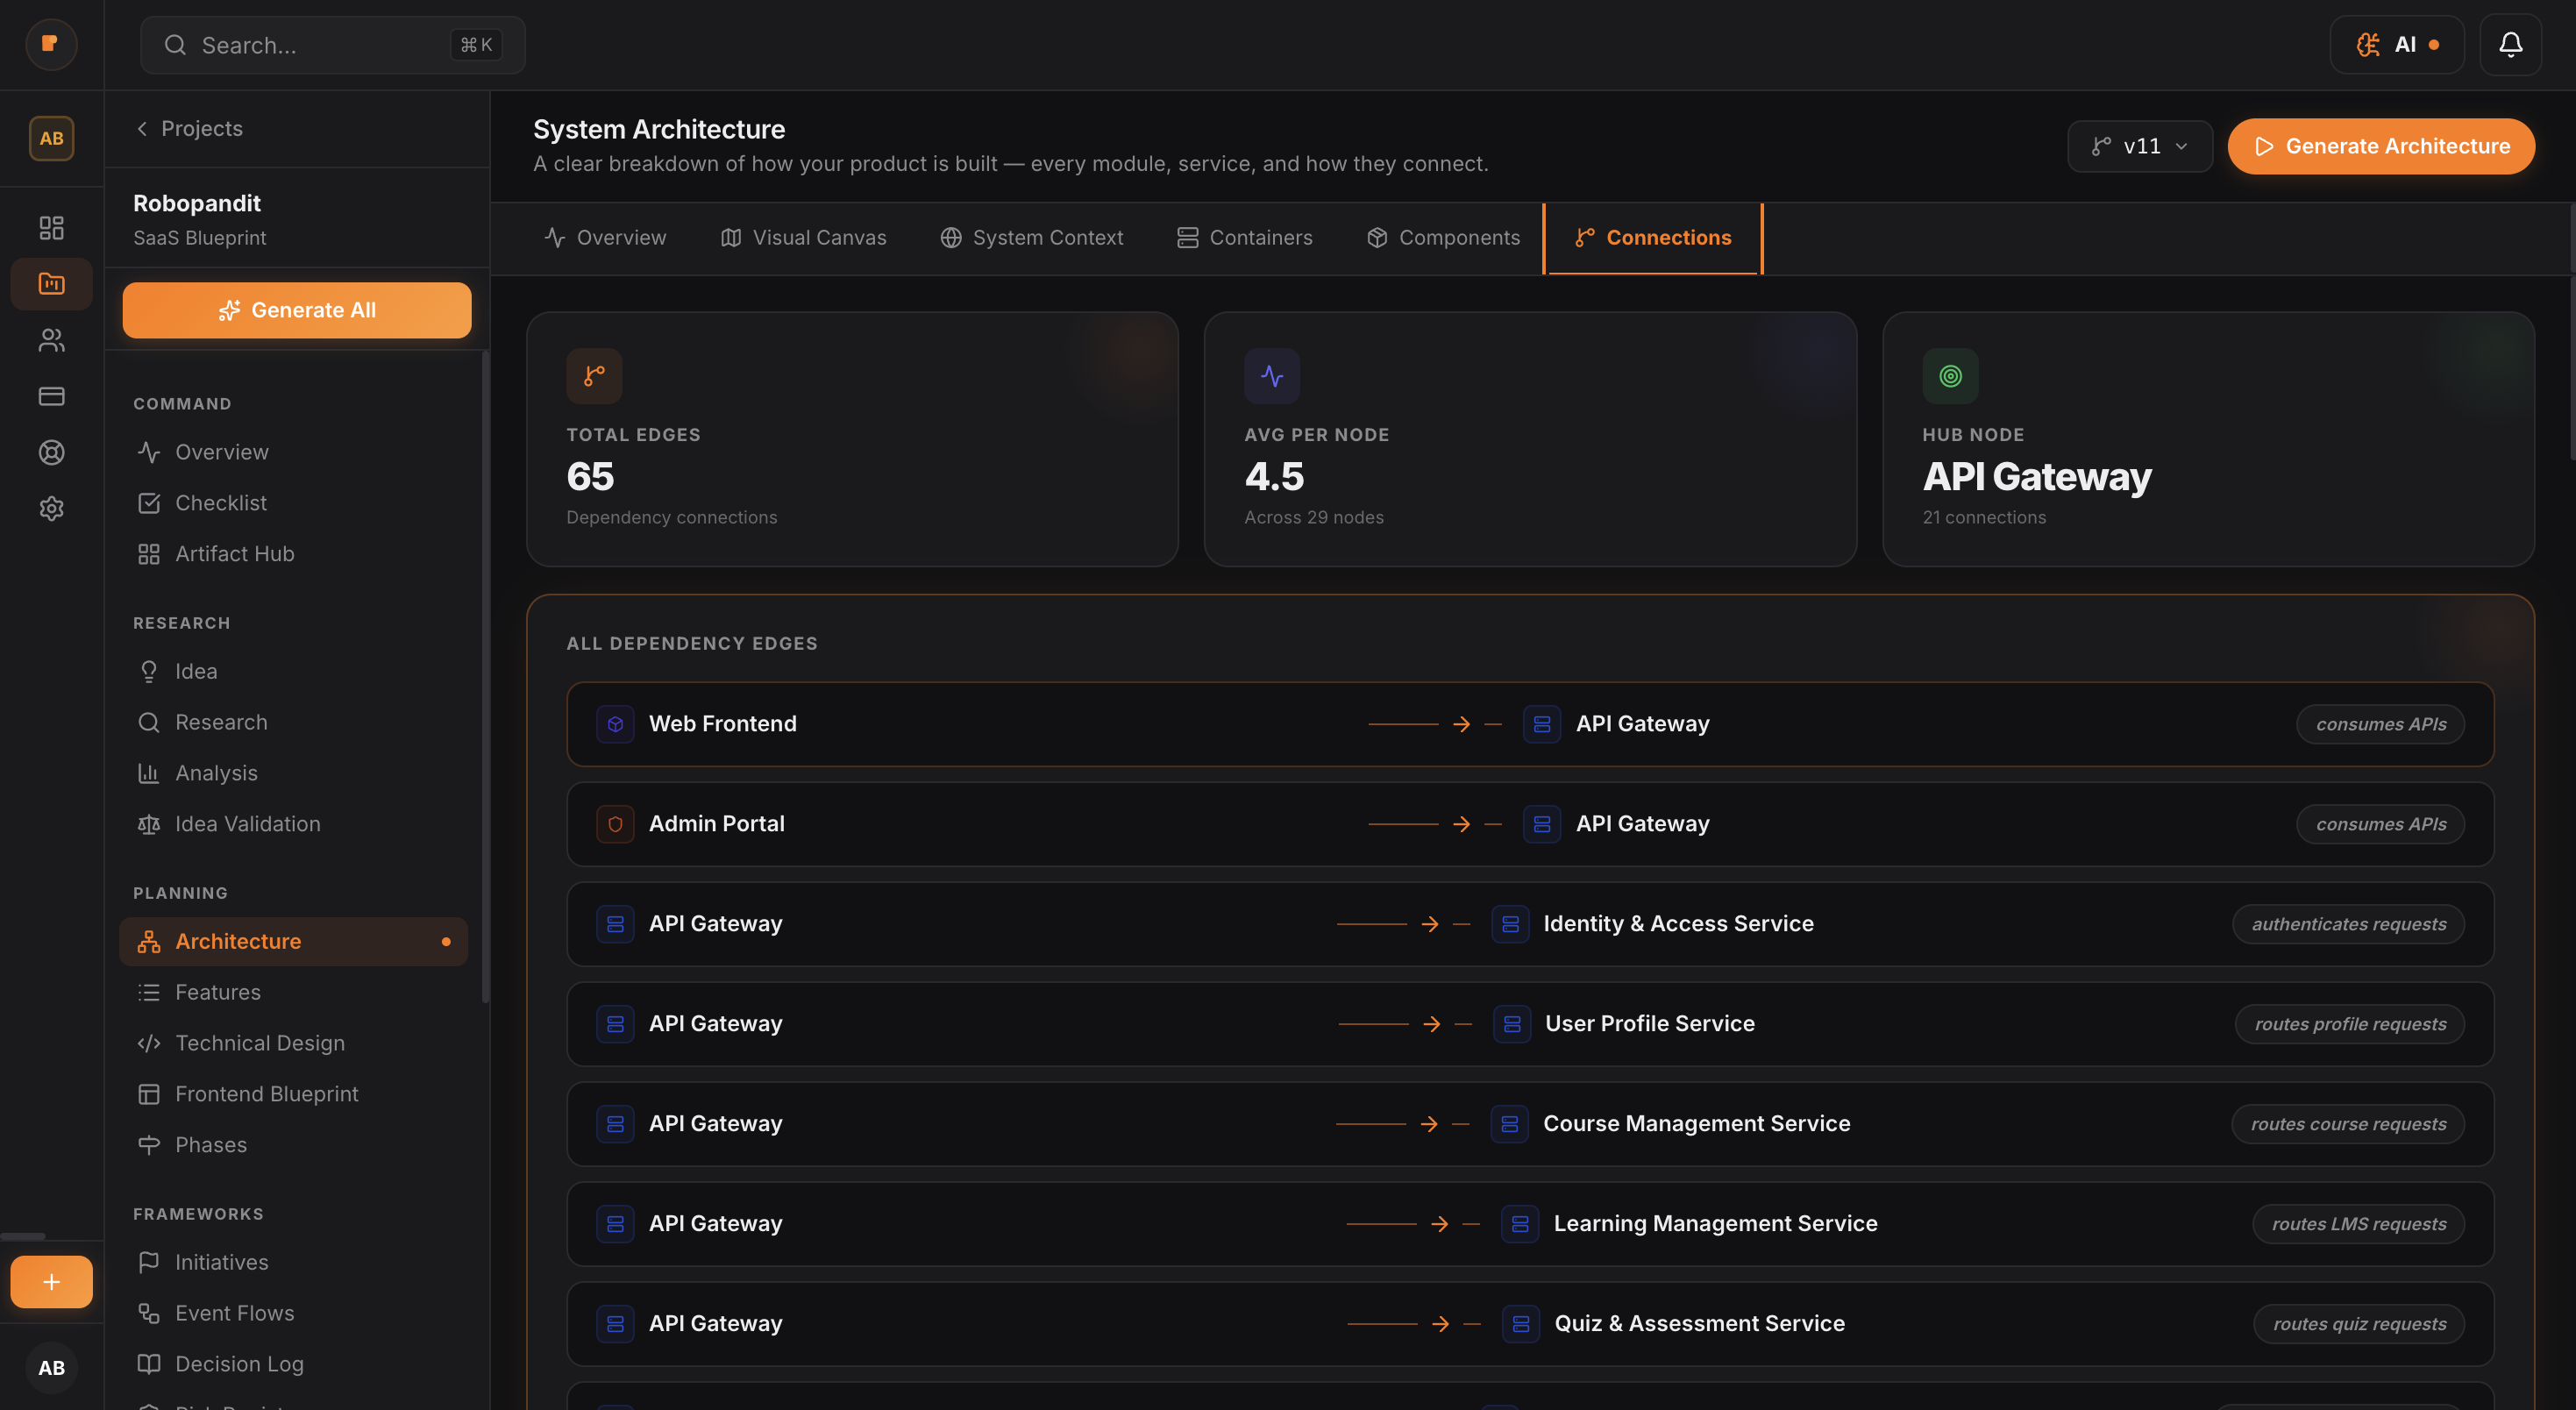The height and width of the screenshot is (1410, 2576).
Task: Click the billing card icon in left rail
Action: click(51, 396)
